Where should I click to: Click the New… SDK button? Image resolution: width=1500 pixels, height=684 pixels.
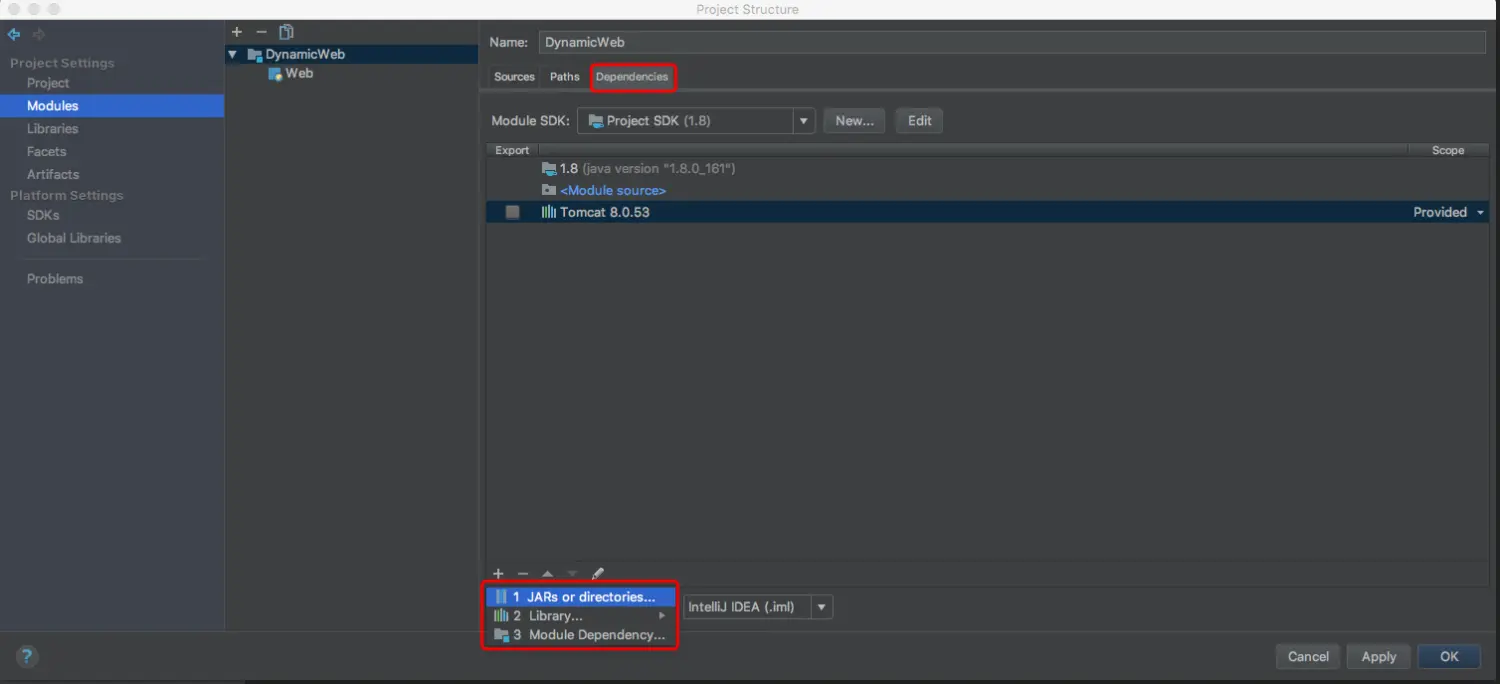tap(854, 121)
